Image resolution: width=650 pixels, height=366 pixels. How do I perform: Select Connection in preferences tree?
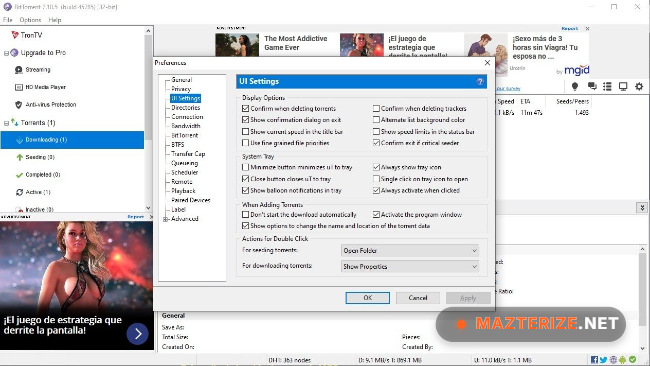(x=187, y=117)
